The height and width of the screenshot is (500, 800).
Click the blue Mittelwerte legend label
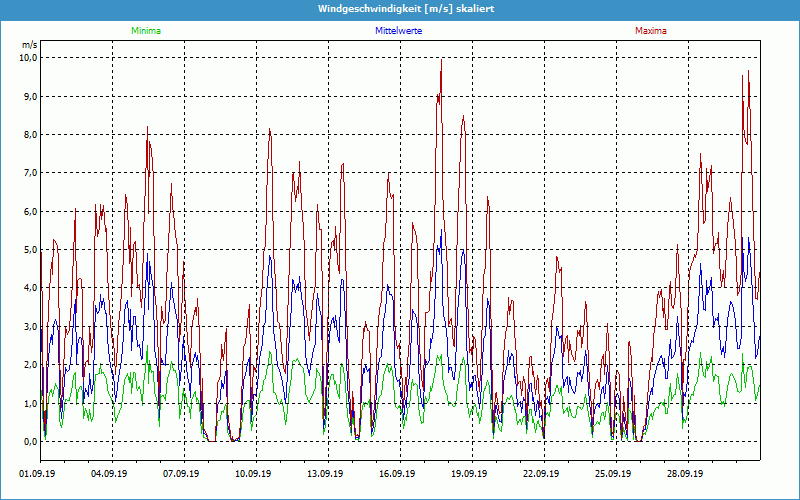398,31
